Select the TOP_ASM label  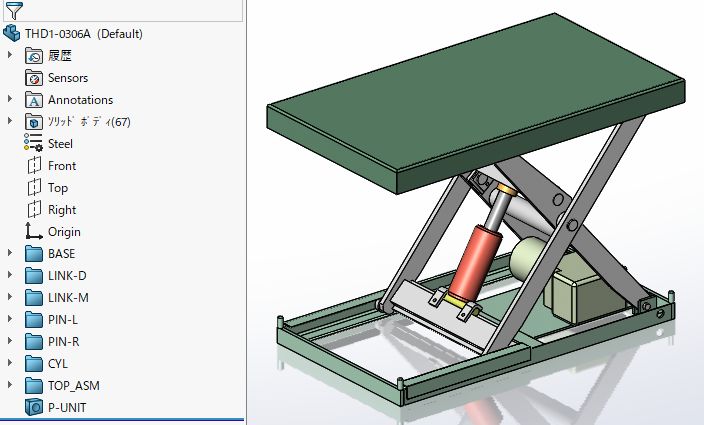(74, 386)
